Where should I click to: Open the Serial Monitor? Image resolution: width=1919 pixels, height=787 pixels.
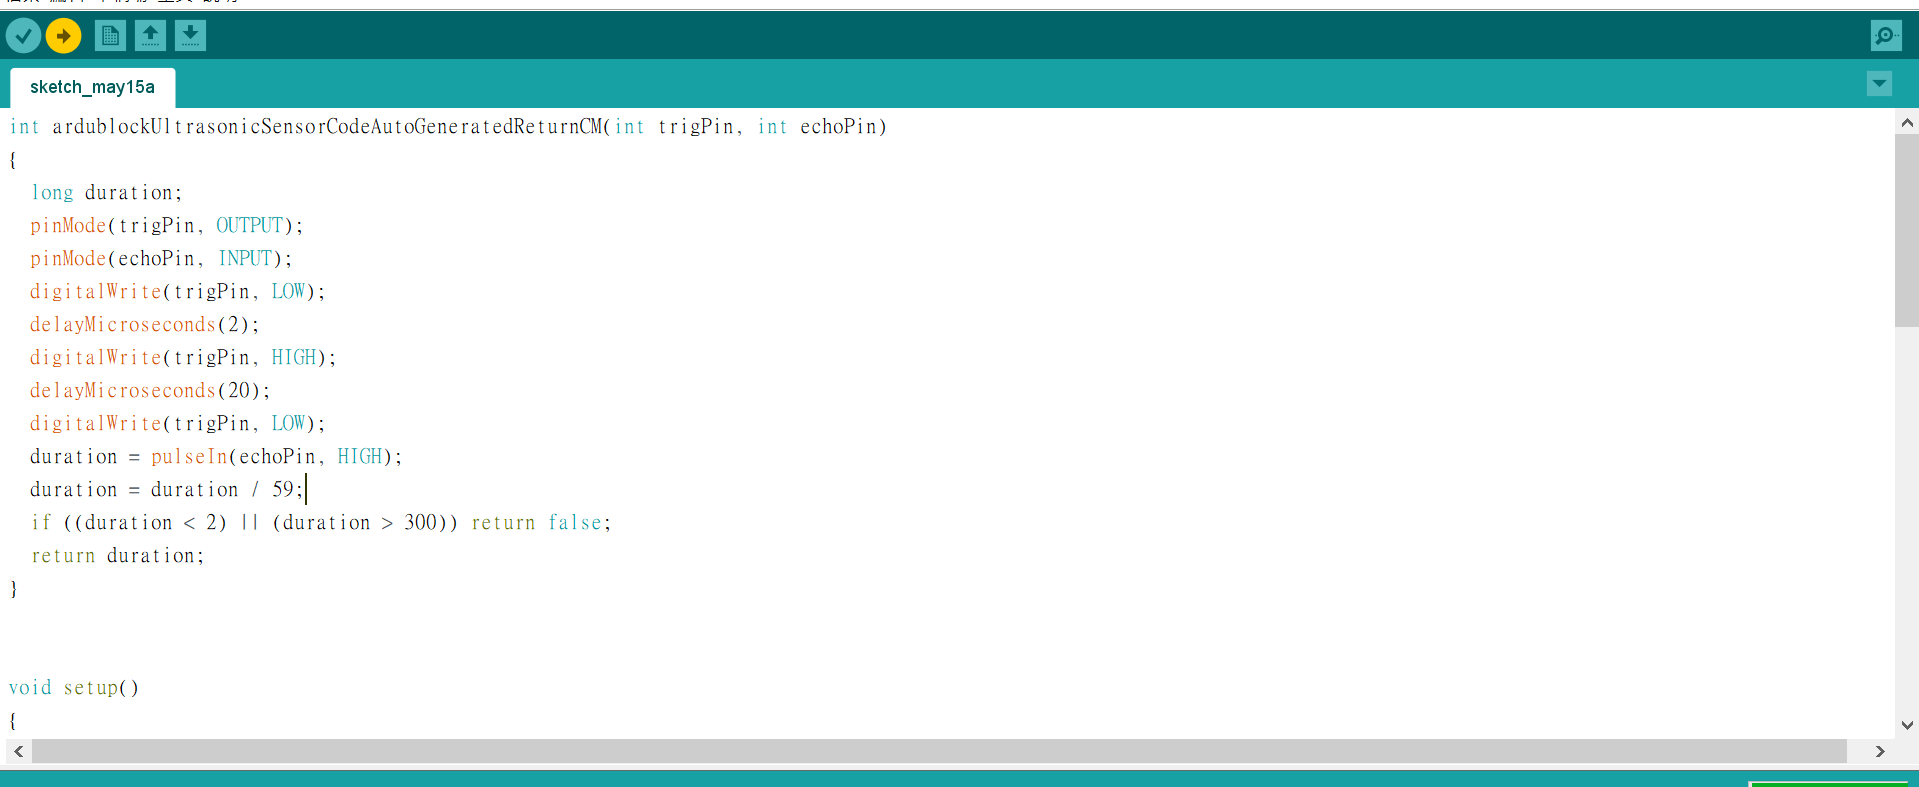click(1886, 36)
